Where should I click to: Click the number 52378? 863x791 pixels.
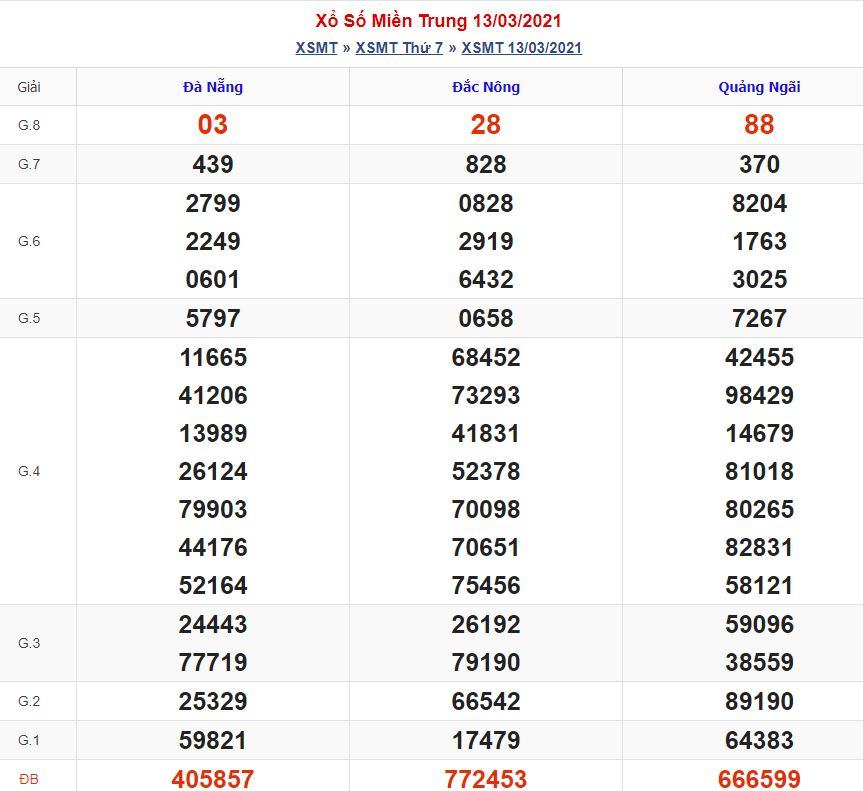point(486,471)
